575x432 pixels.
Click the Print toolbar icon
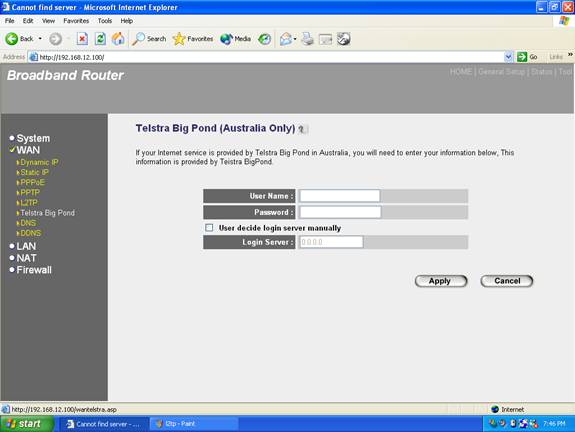308,39
